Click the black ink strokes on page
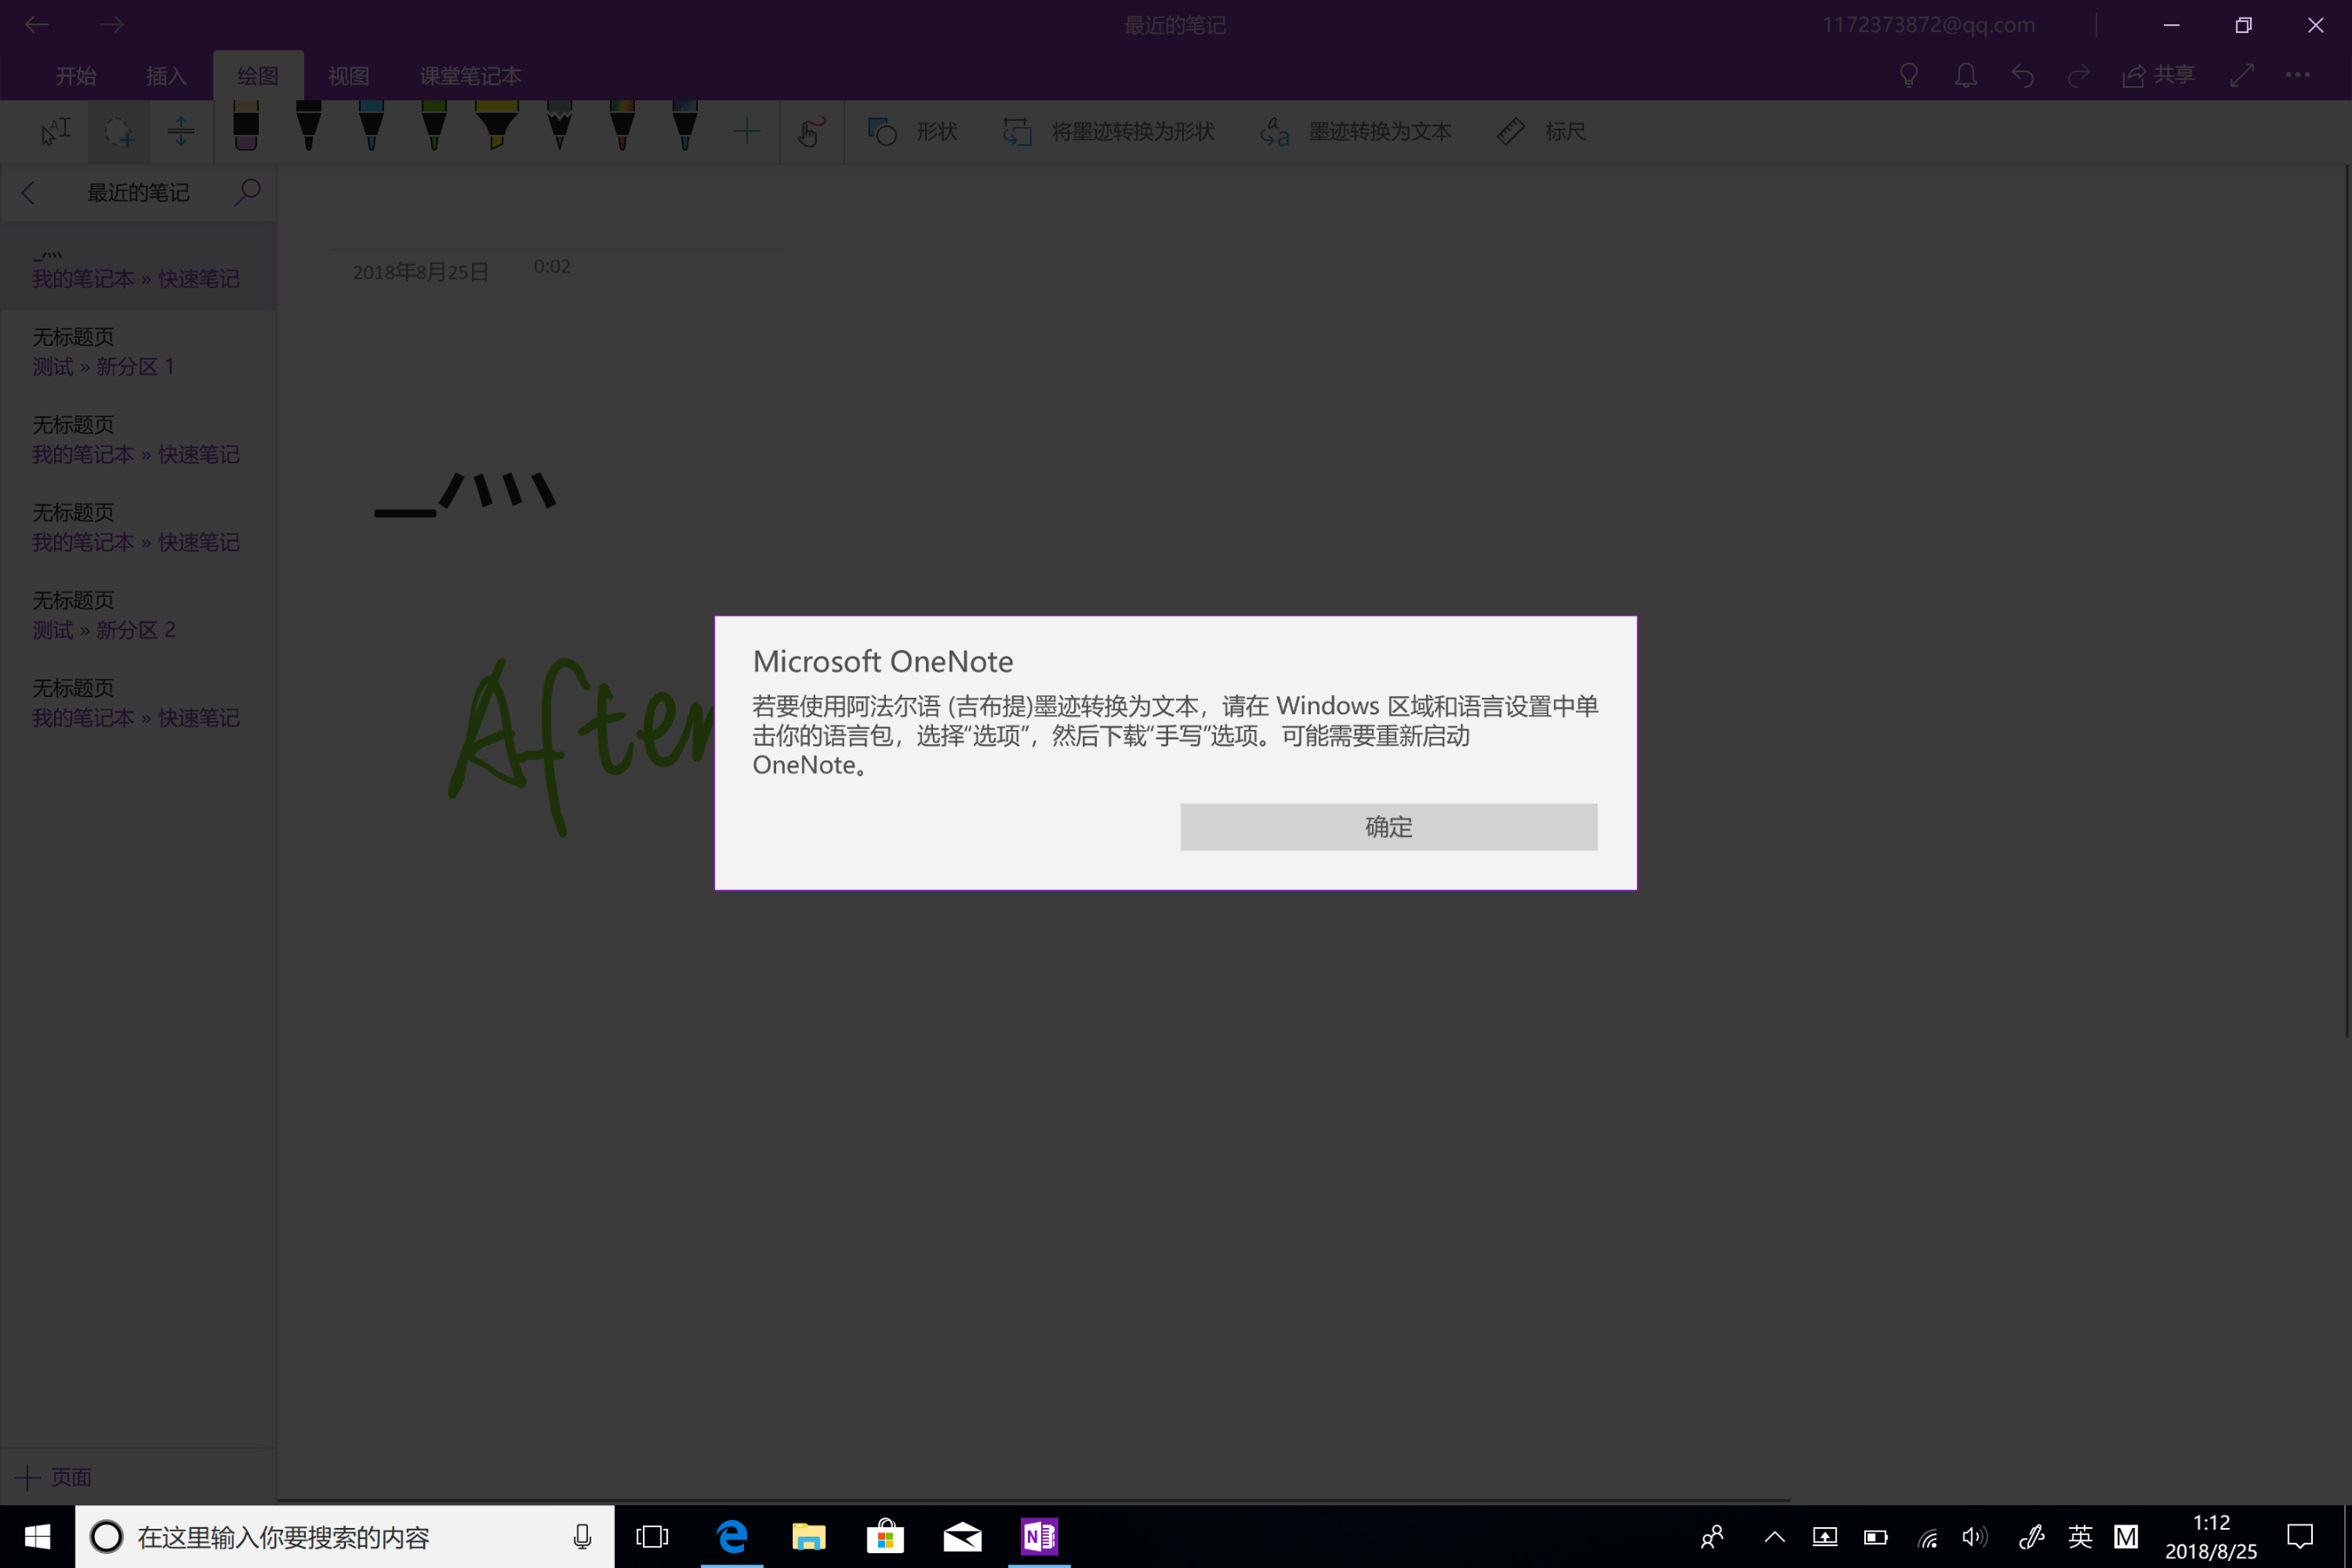The width and height of the screenshot is (2352, 1568). click(465, 494)
